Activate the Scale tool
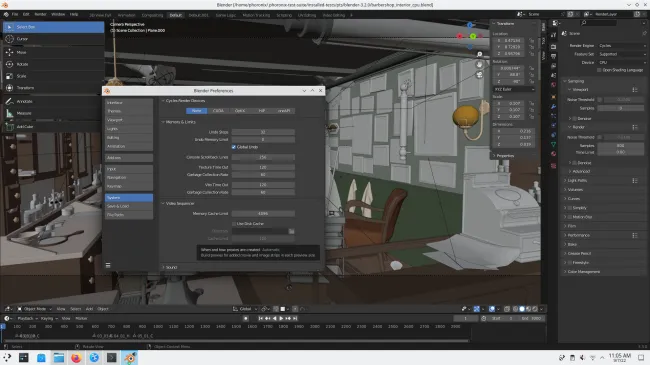Viewport: 650px width, 365px height. pos(53,76)
